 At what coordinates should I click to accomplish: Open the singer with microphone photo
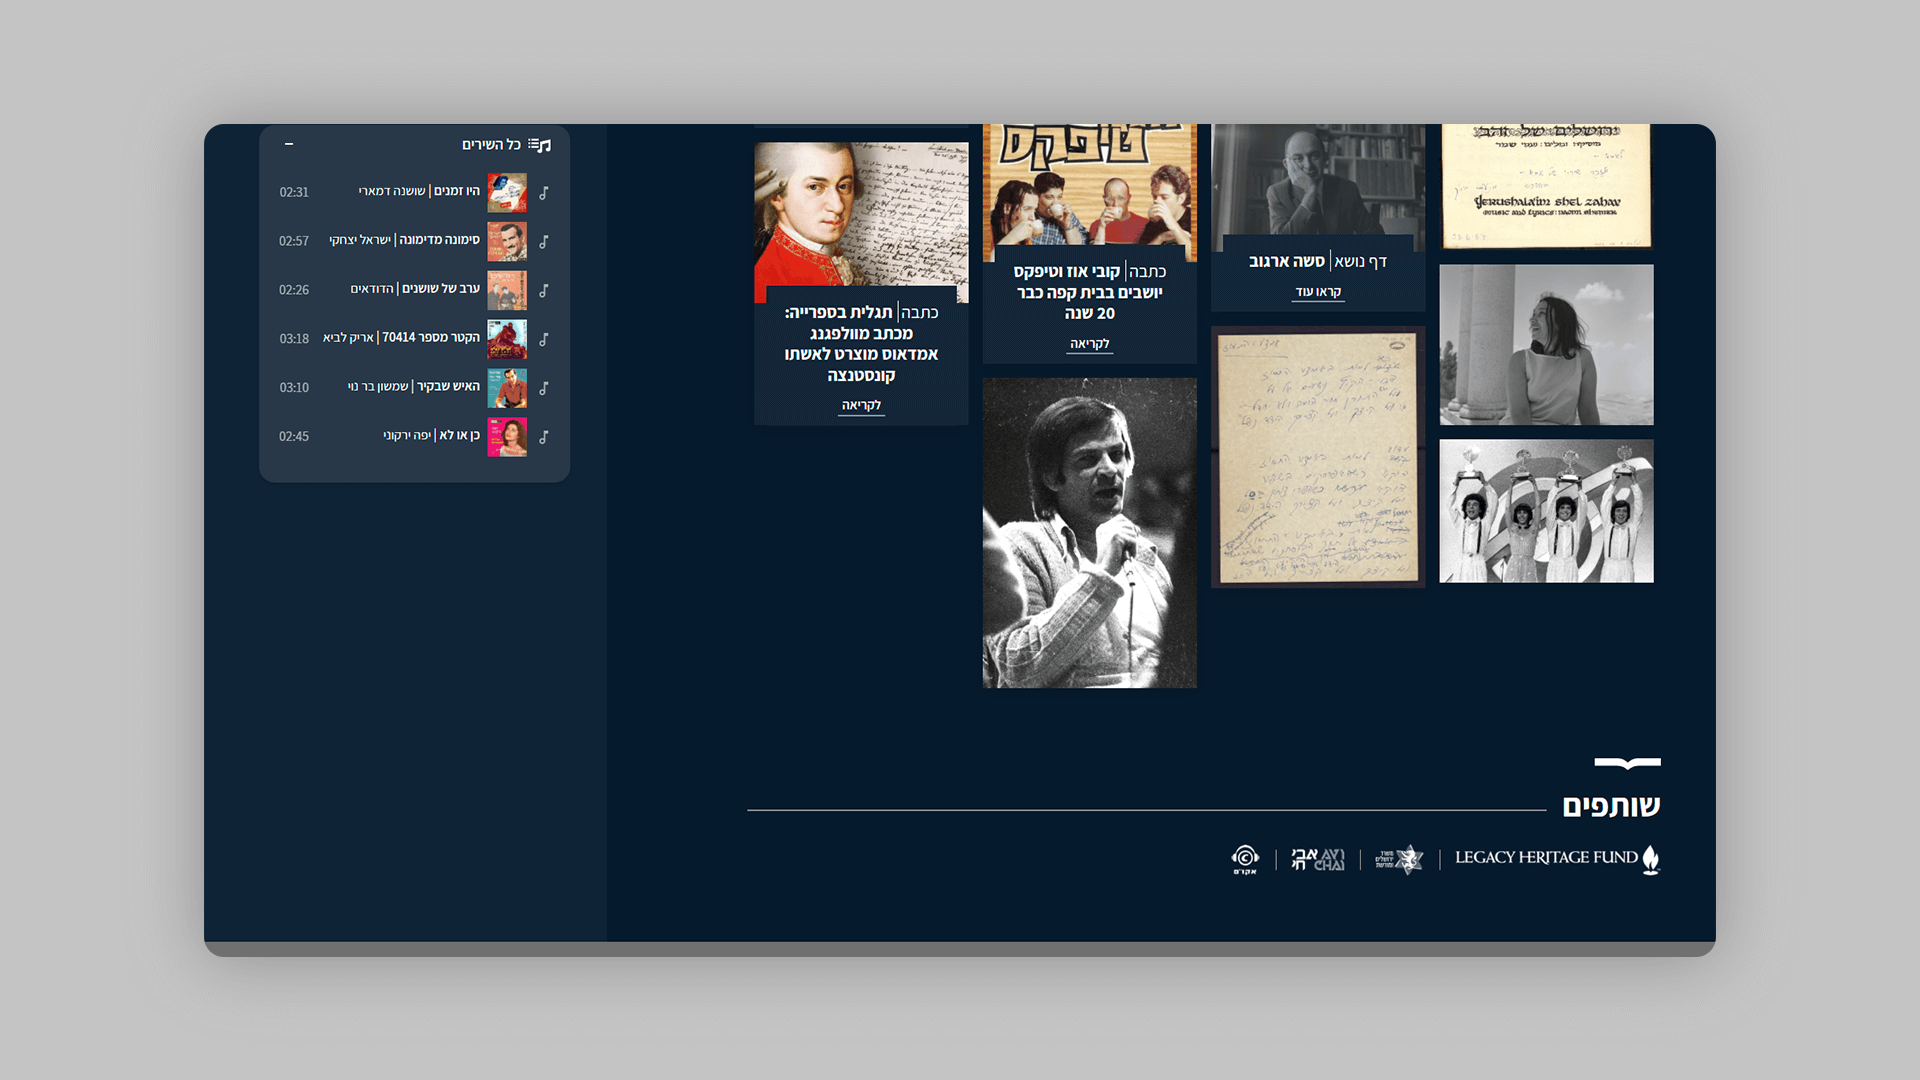1089,532
